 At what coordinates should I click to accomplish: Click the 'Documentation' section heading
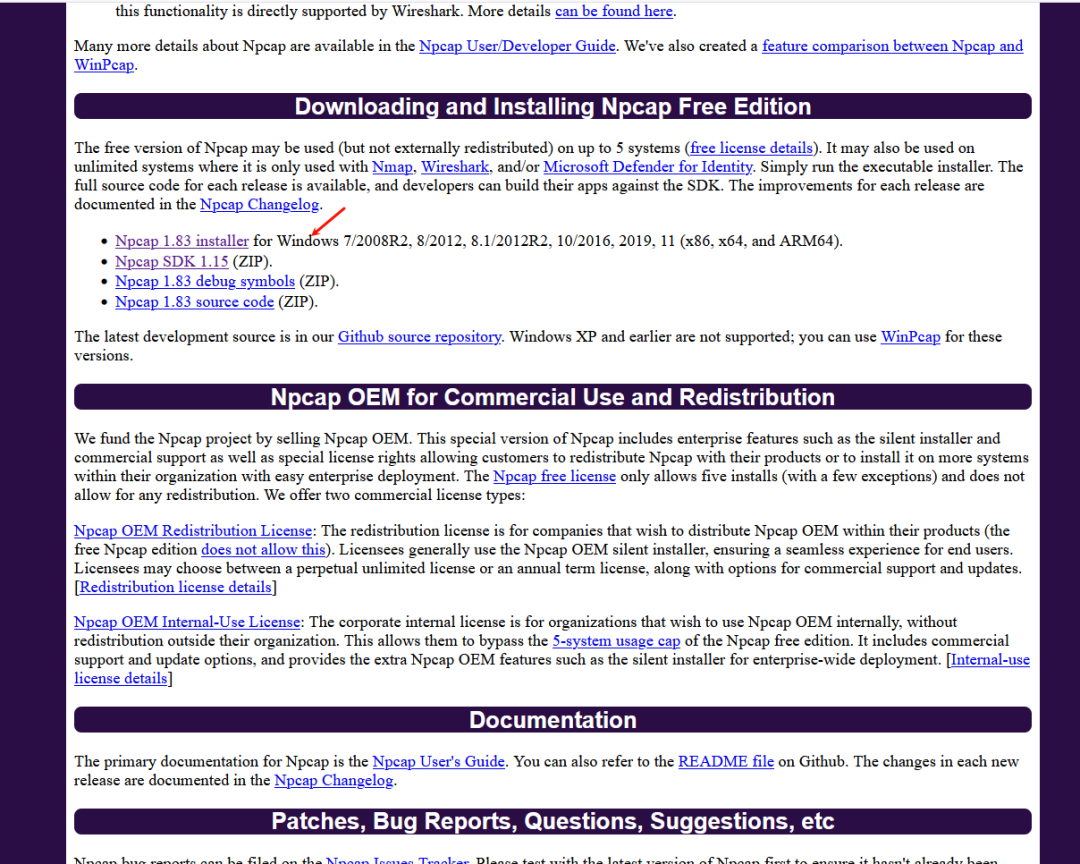point(553,720)
